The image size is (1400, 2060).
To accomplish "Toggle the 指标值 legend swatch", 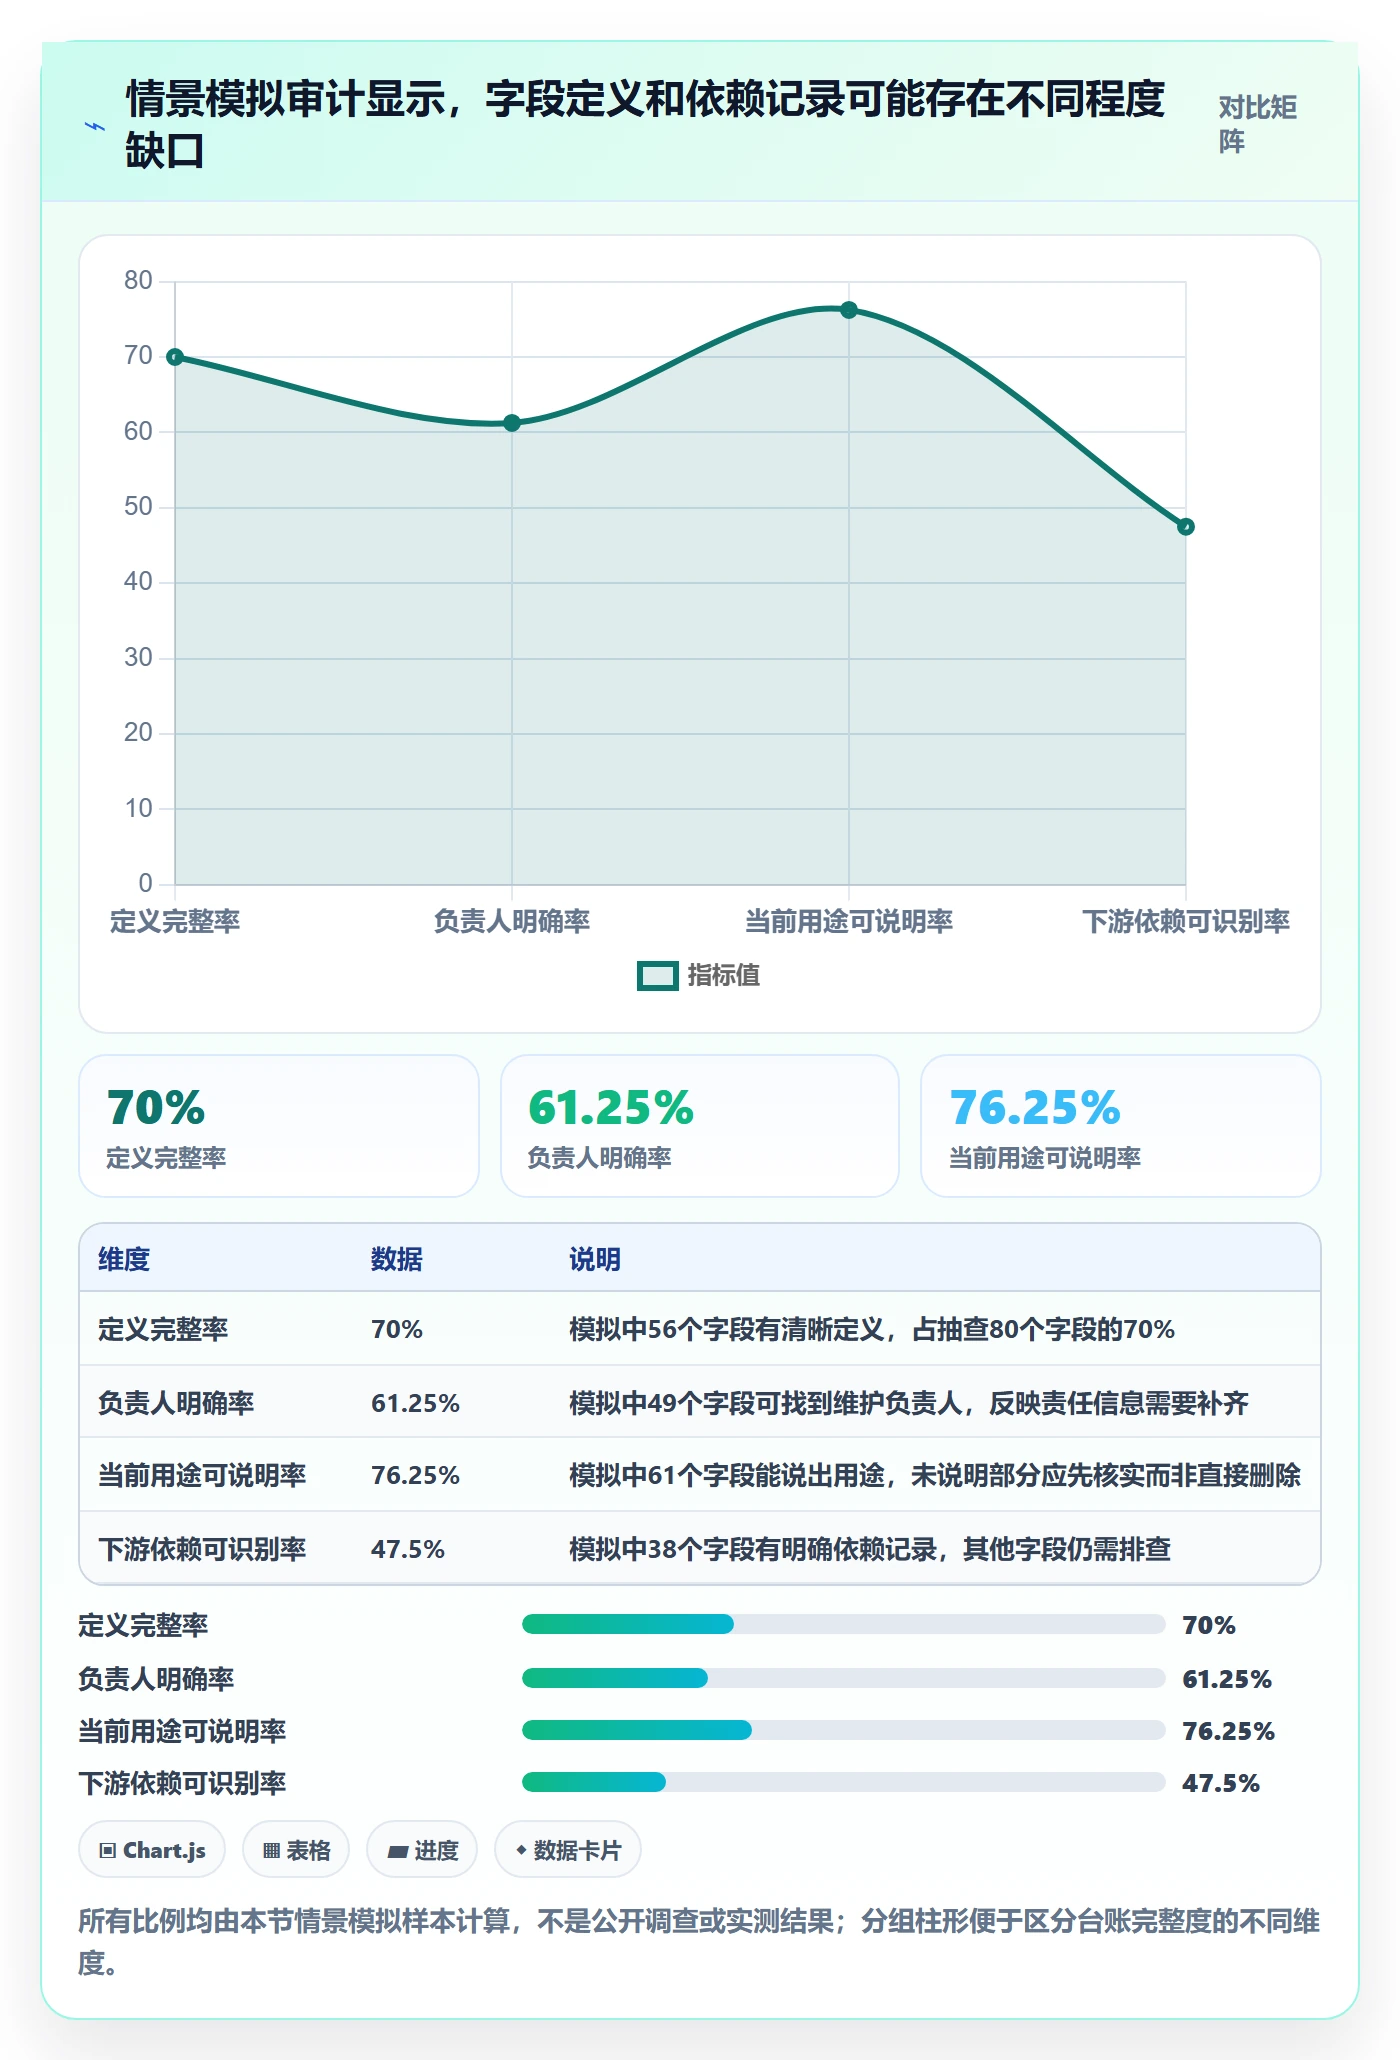I will coord(657,975).
